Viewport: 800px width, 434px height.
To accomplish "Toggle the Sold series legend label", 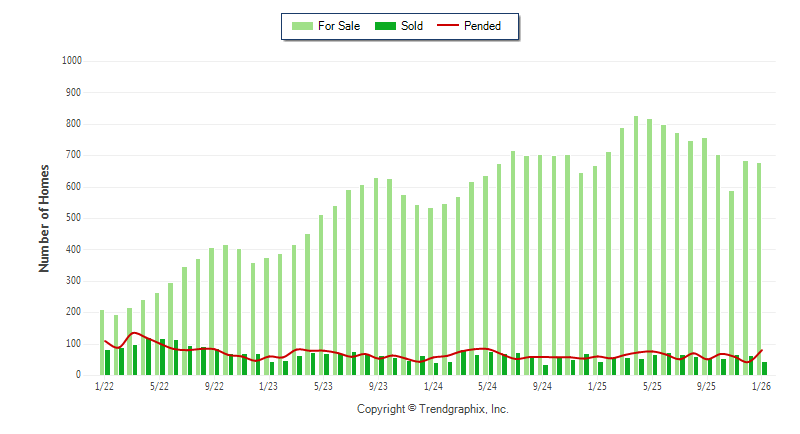I will [412, 26].
